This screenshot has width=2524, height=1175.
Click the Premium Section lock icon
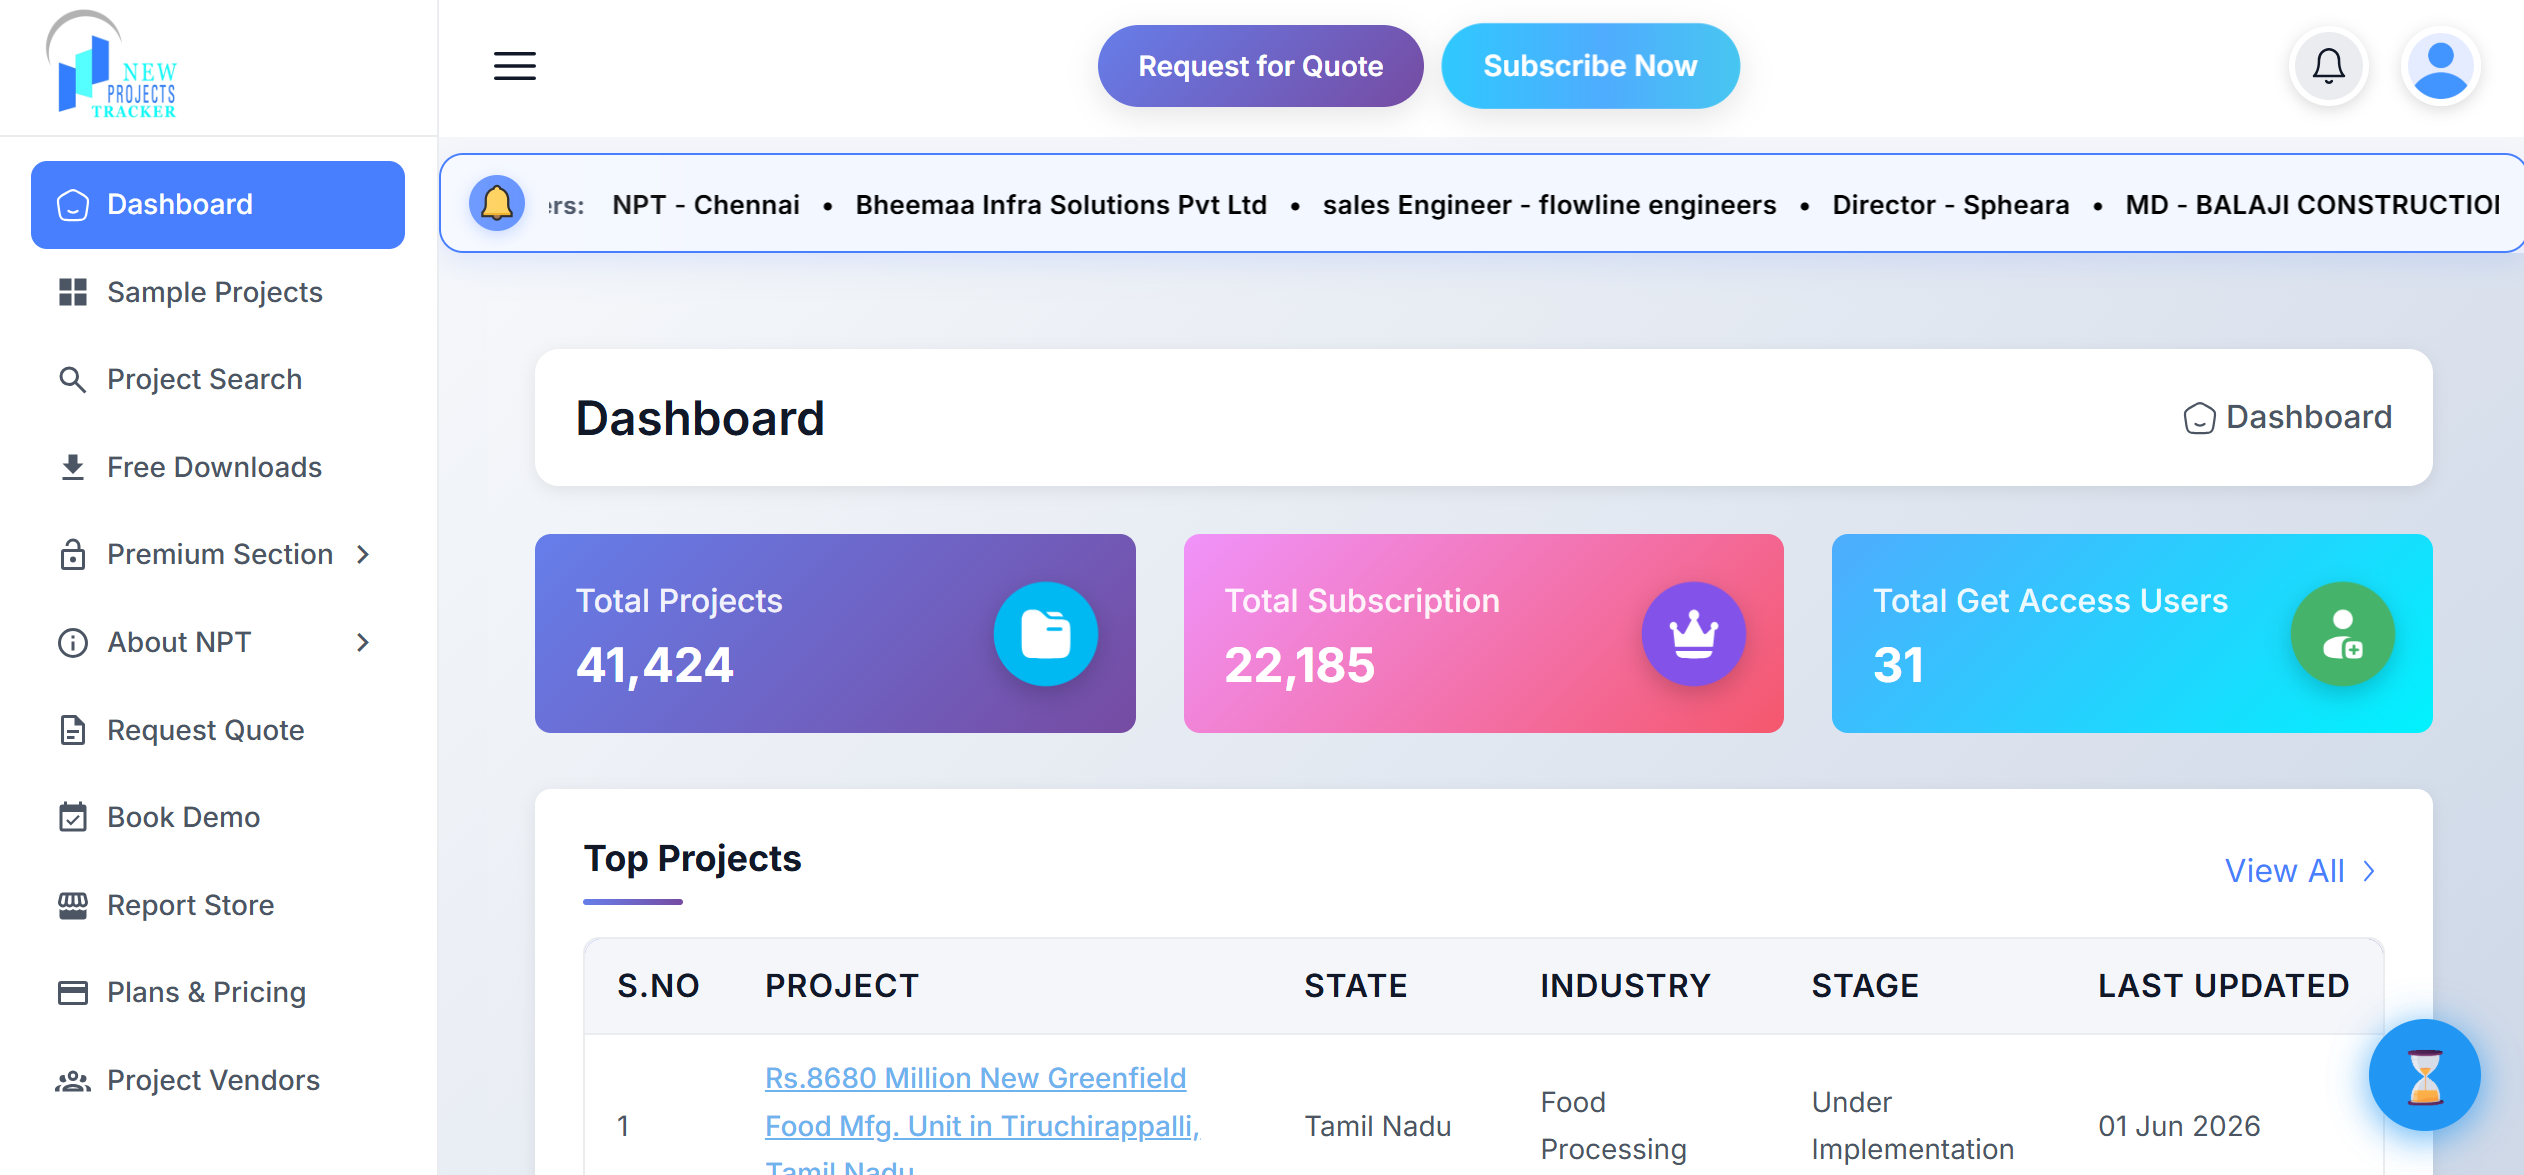72,554
